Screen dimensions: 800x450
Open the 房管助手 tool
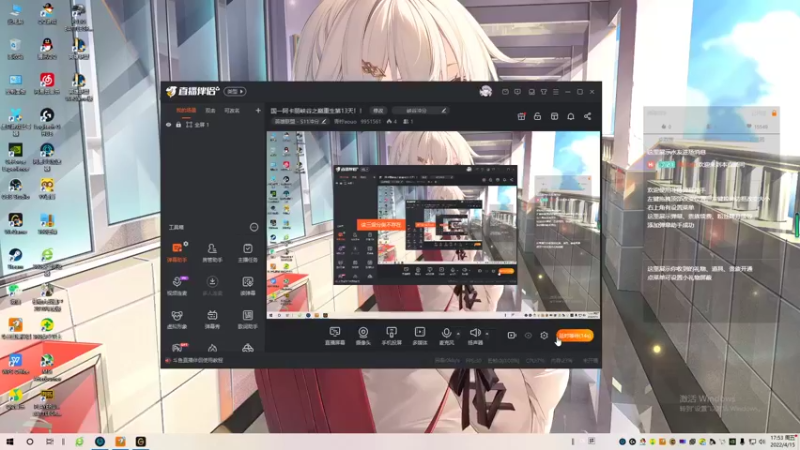[x=212, y=252]
